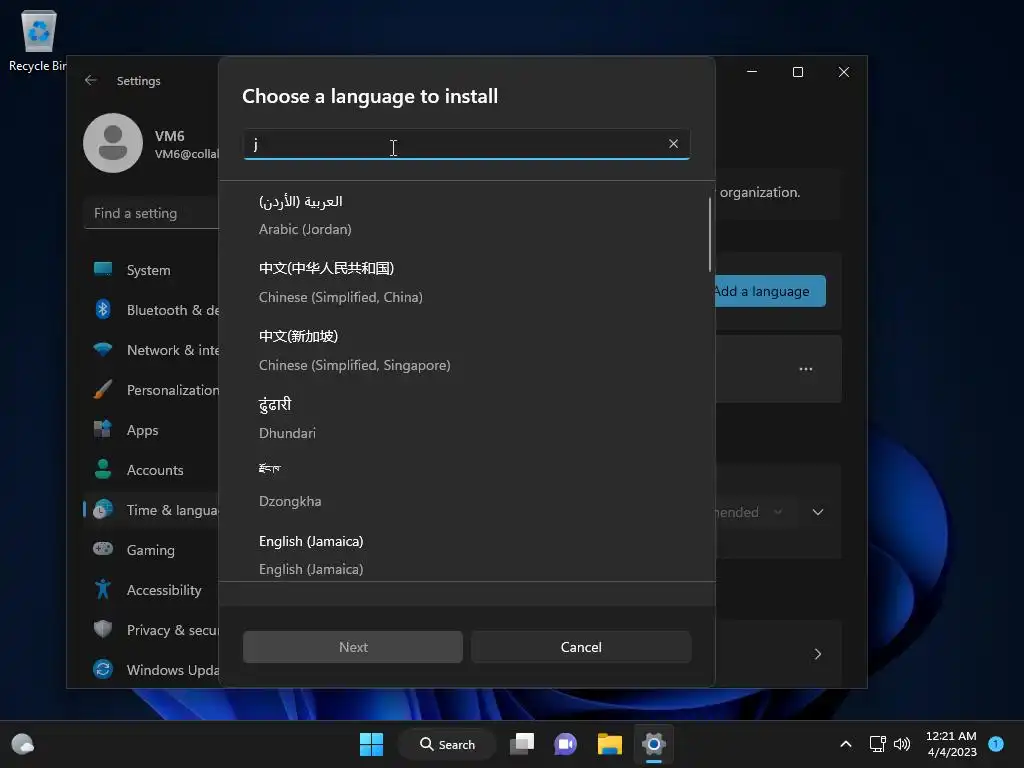Minimize the Settings window
The image size is (1024, 768).
pos(752,72)
